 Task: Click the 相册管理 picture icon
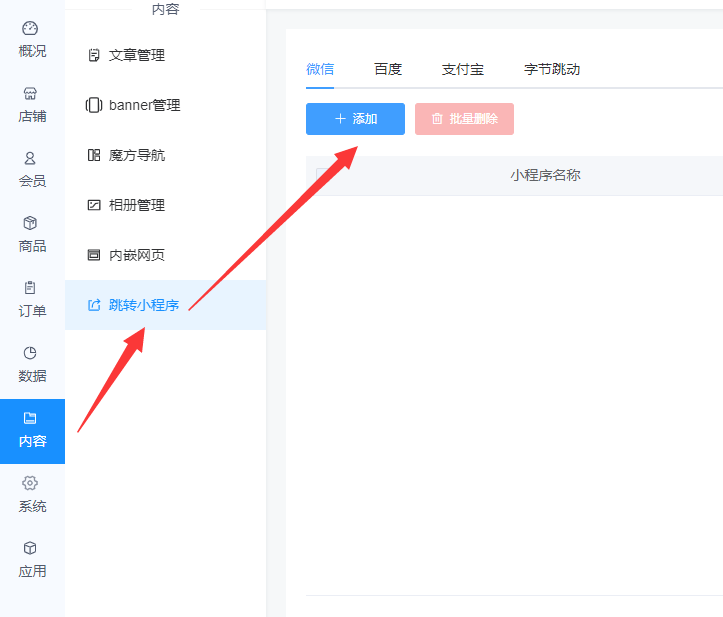click(94, 205)
